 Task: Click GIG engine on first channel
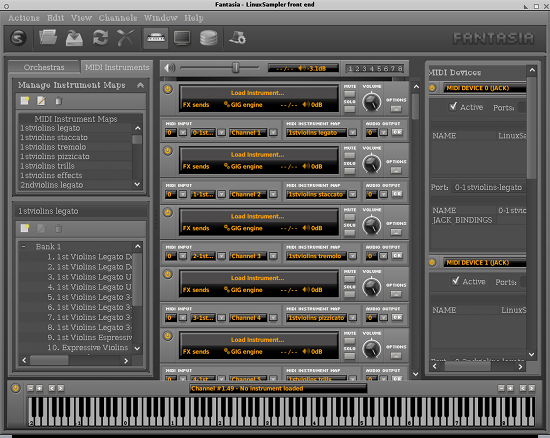(243, 105)
